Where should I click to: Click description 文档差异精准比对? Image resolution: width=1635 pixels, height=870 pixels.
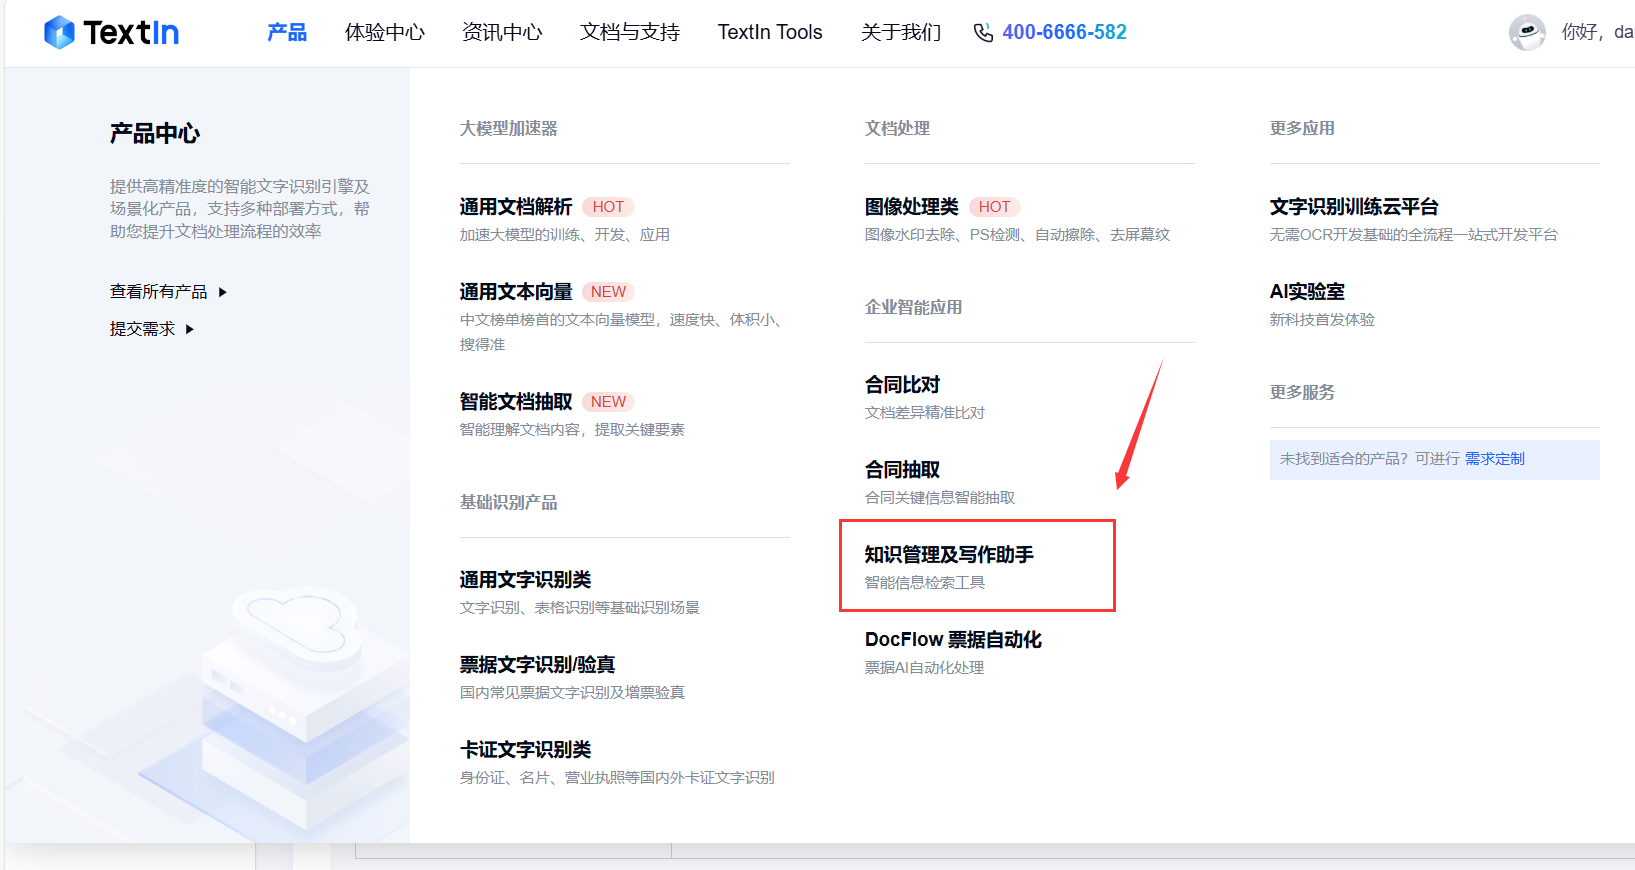pos(925,413)
